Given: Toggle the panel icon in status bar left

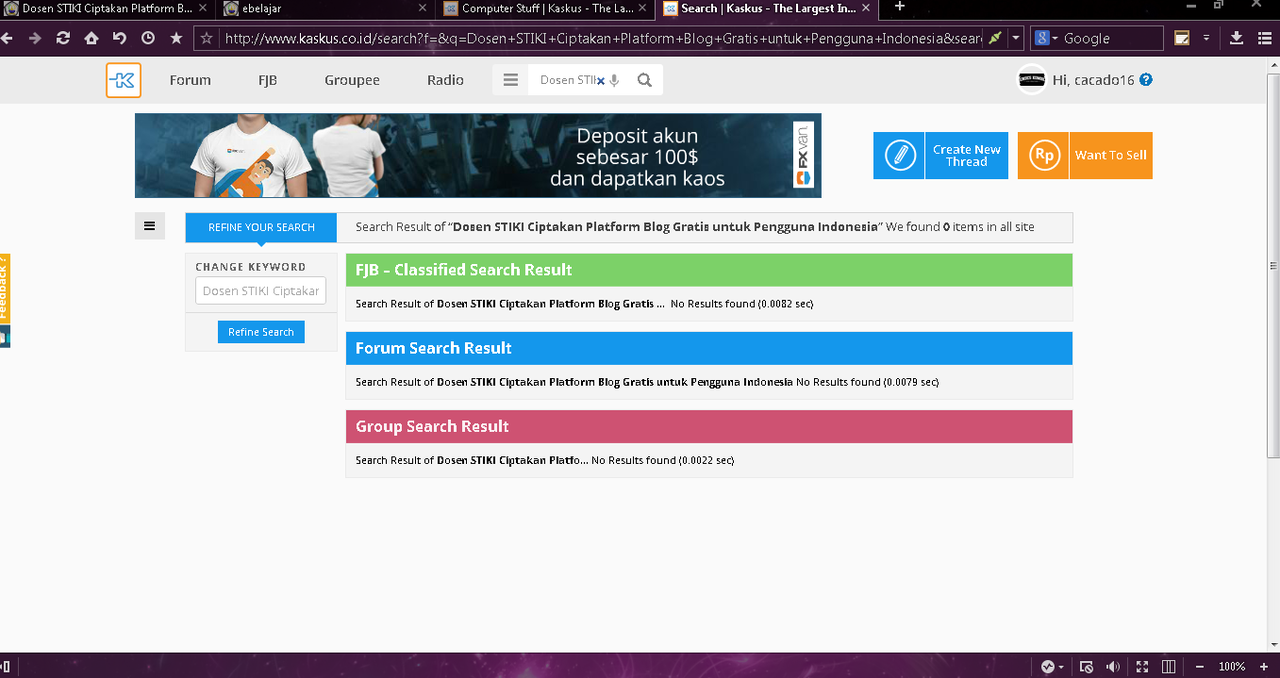Looking at the screenshot, I should click(x=5, y=666).
